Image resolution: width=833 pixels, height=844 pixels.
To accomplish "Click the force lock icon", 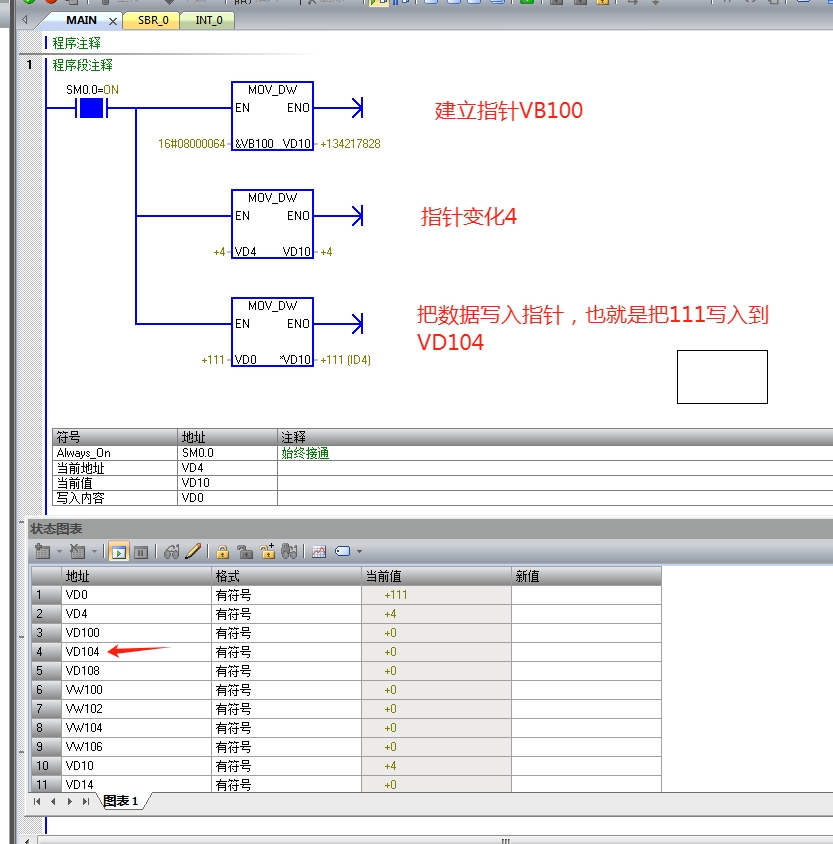I will coord(223,551).
